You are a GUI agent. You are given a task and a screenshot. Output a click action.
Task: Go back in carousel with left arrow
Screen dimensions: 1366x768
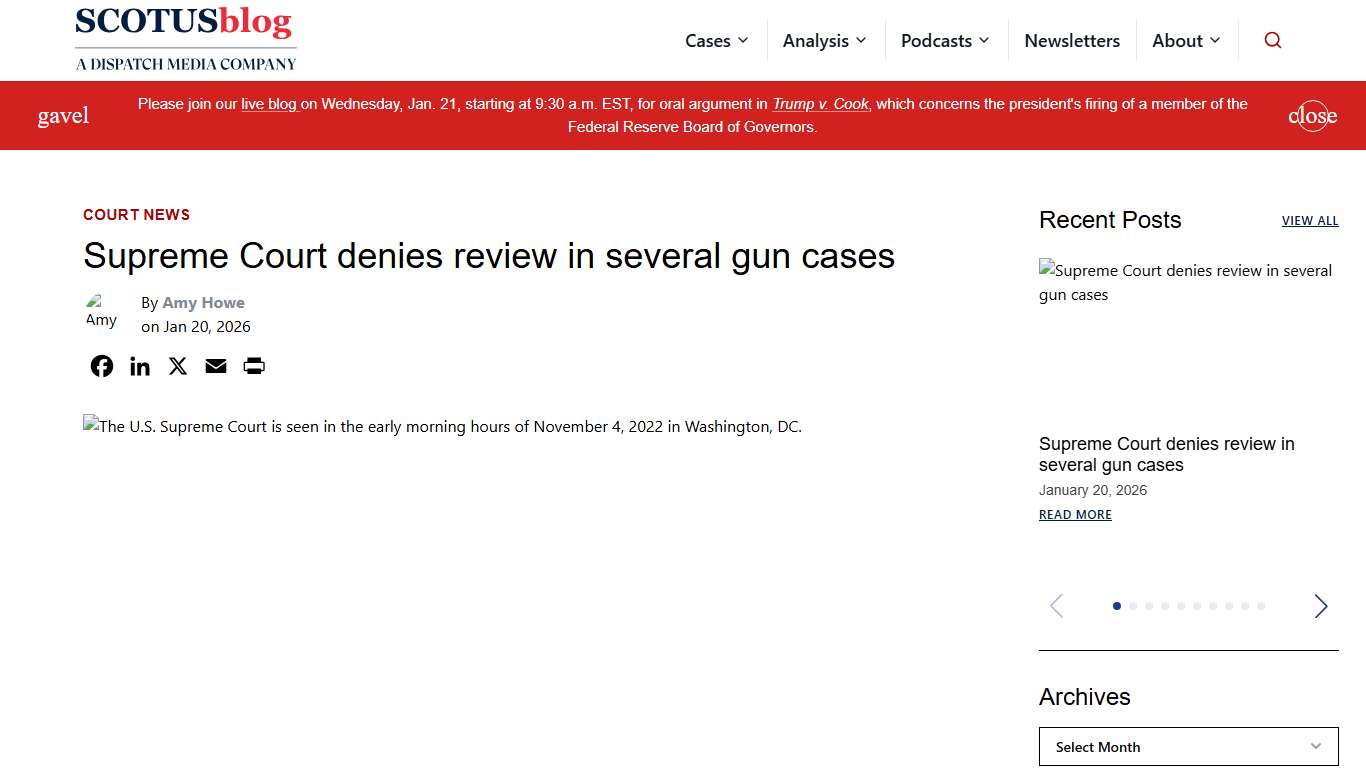[1056, 606]
